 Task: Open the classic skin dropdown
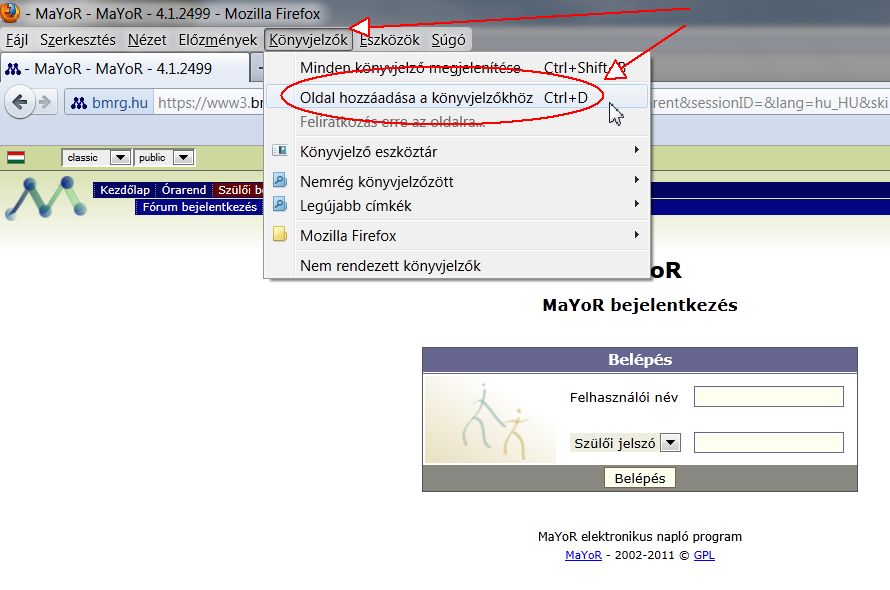tap(96, 157)
